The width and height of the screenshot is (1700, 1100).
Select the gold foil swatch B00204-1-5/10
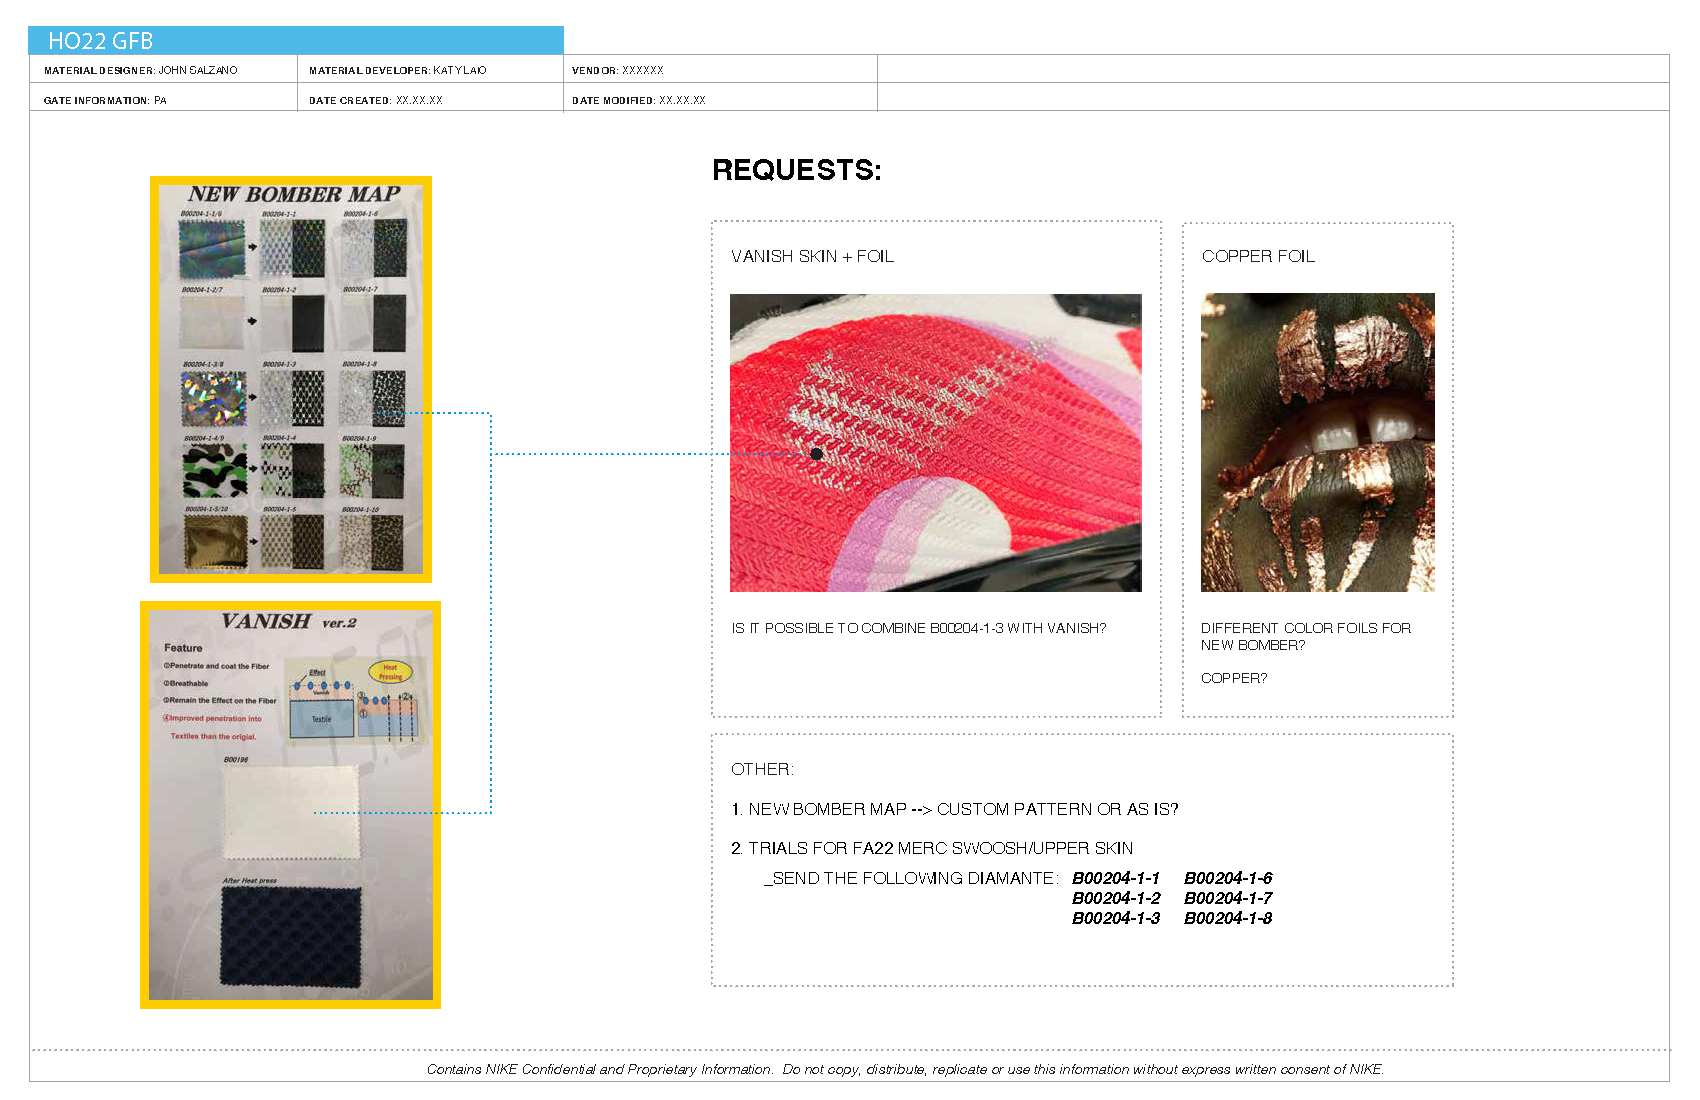[x=215, y=543]
